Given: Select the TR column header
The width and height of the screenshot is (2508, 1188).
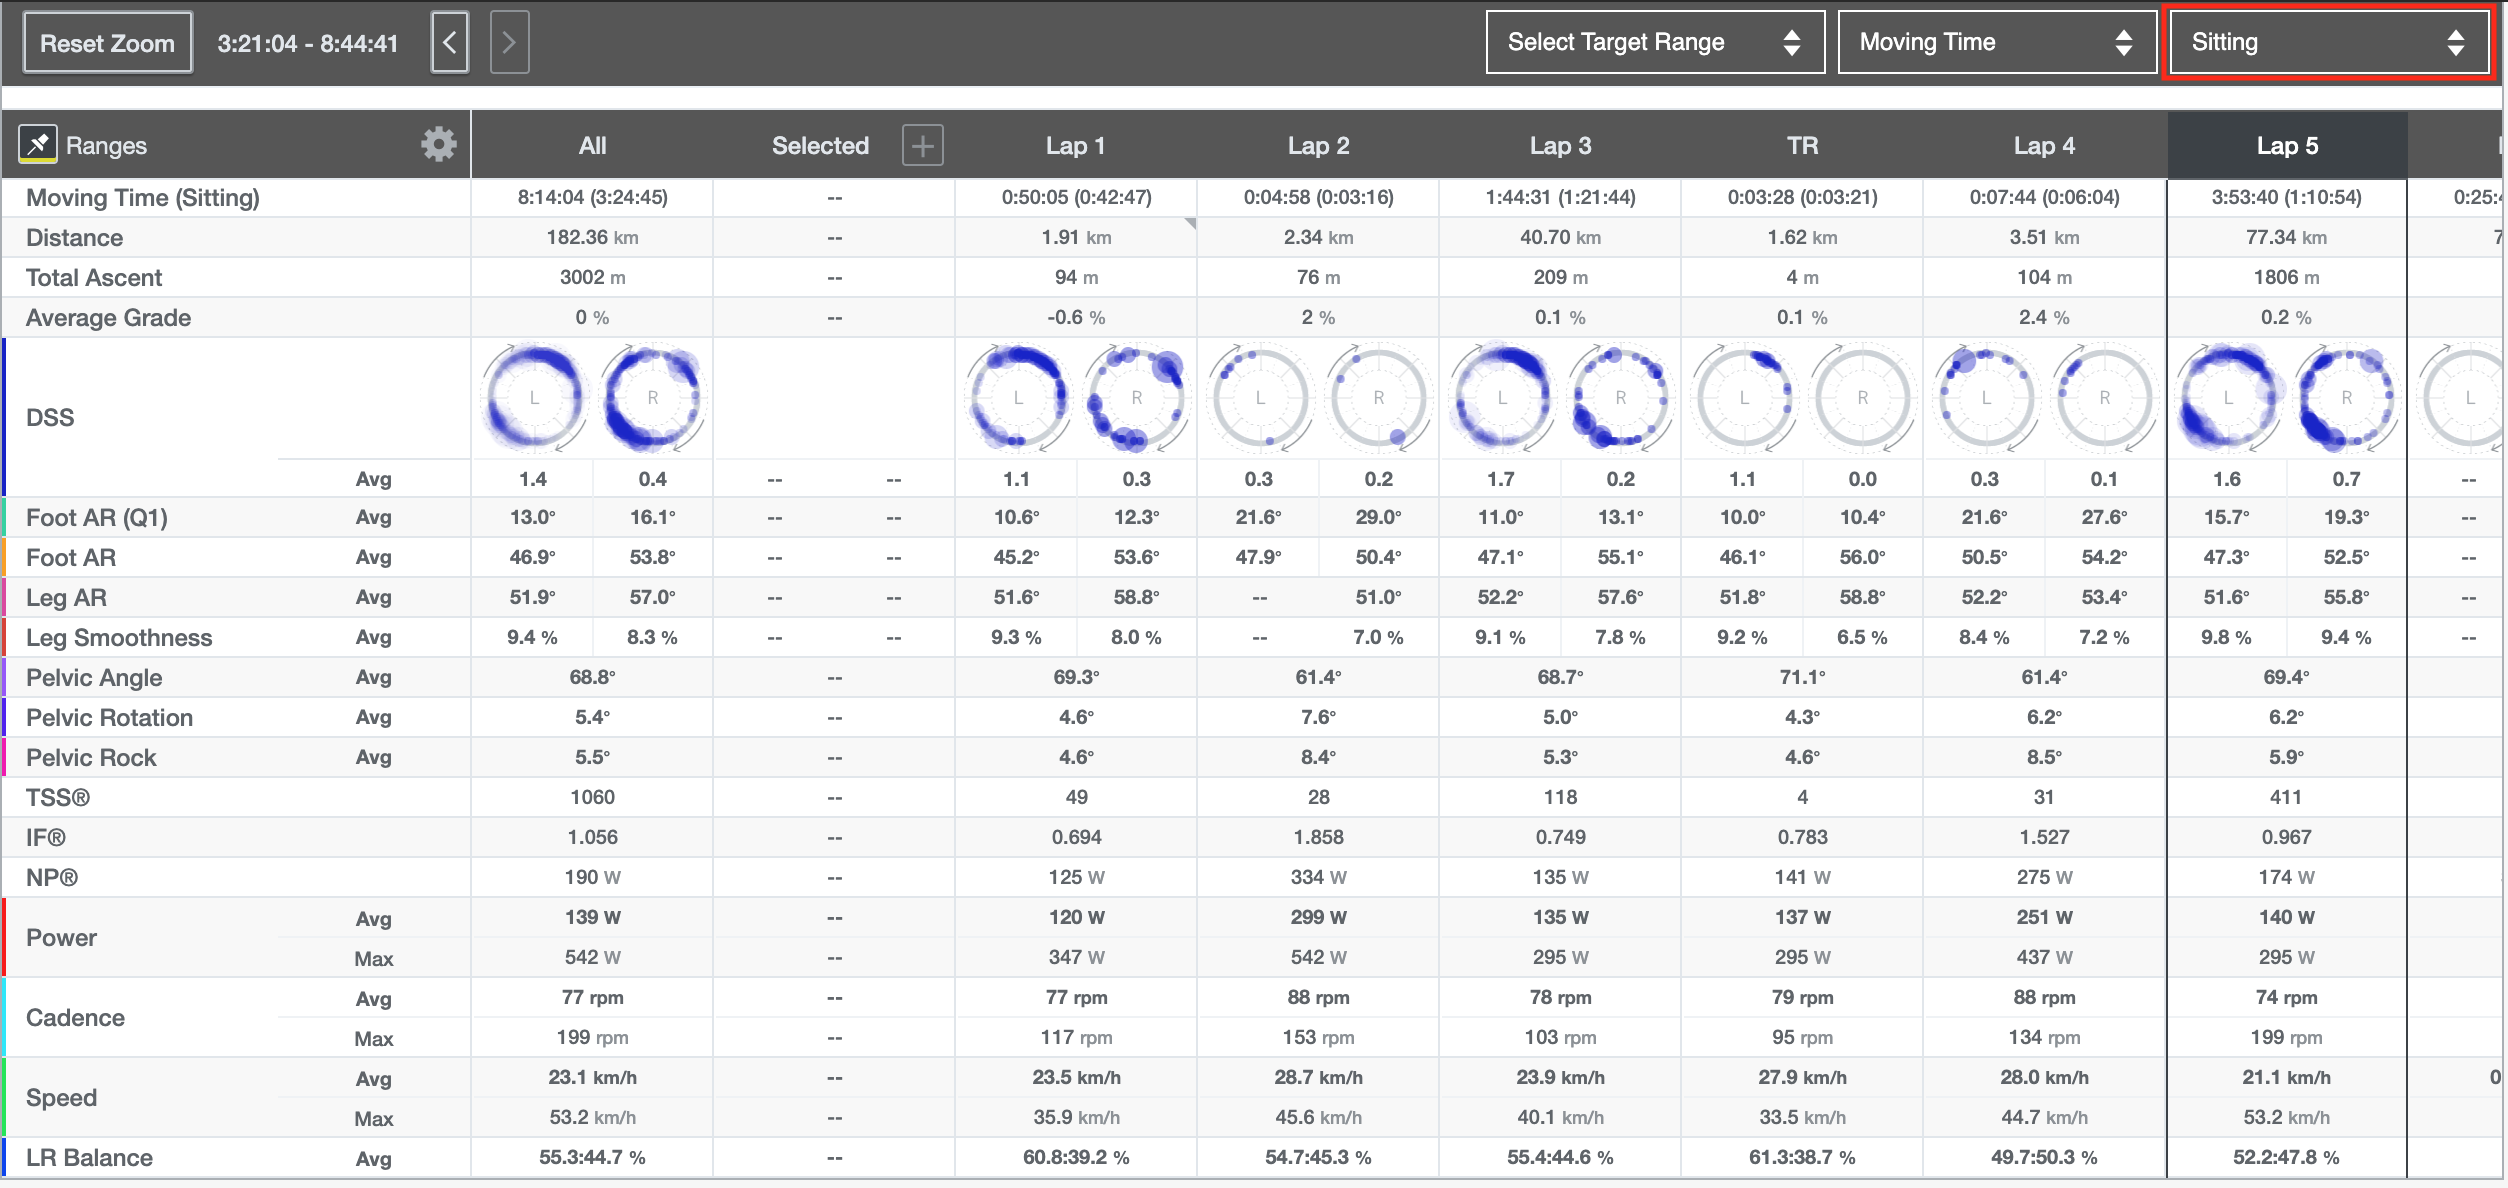Looking at the screenshot, I should [x=1802, y=146].
